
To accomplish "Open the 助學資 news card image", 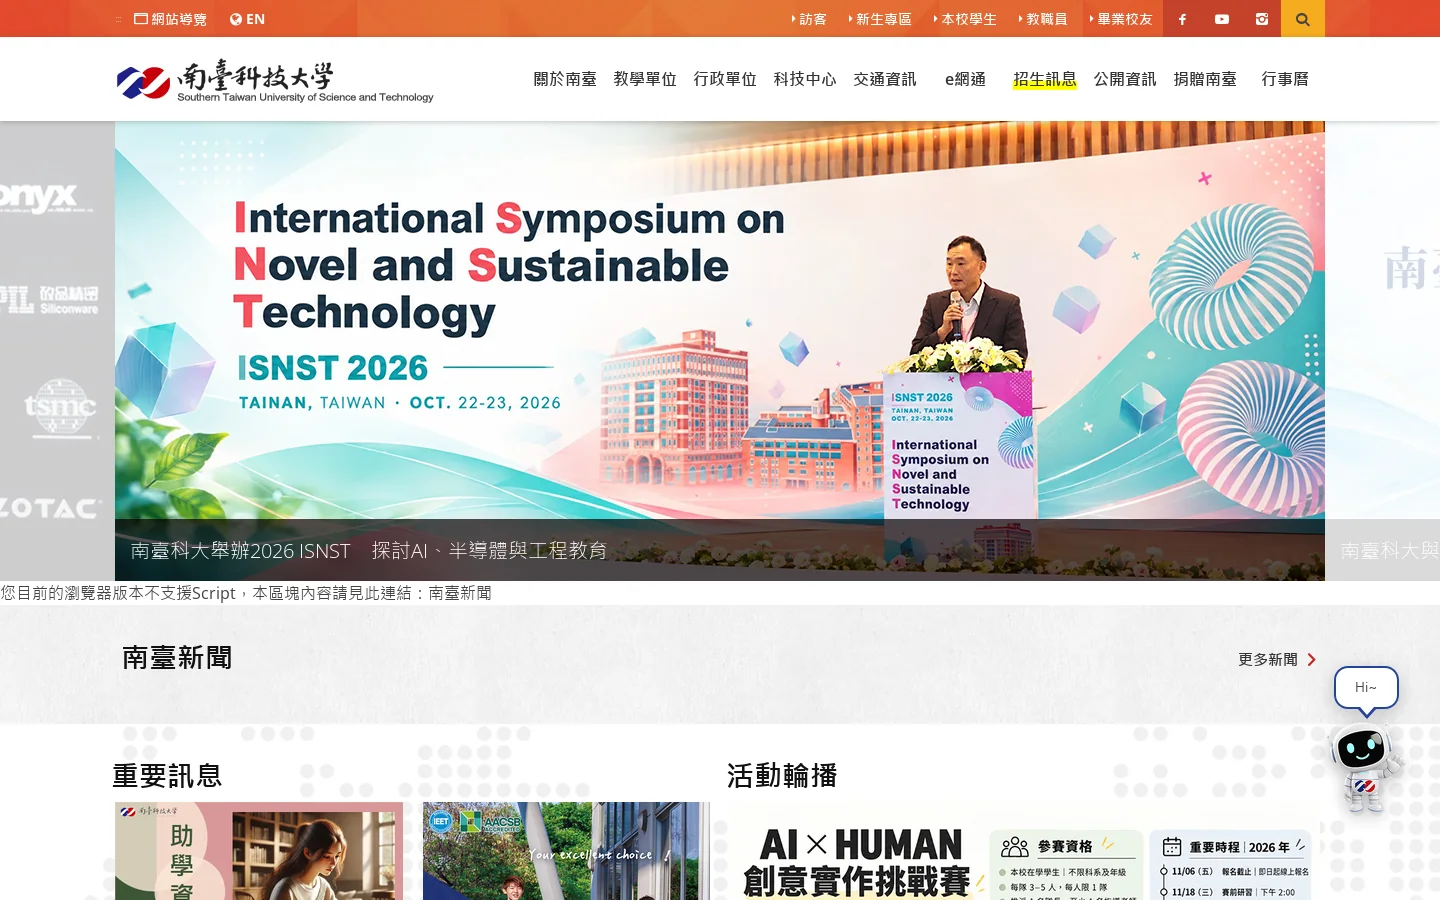I will coord(259,851).
